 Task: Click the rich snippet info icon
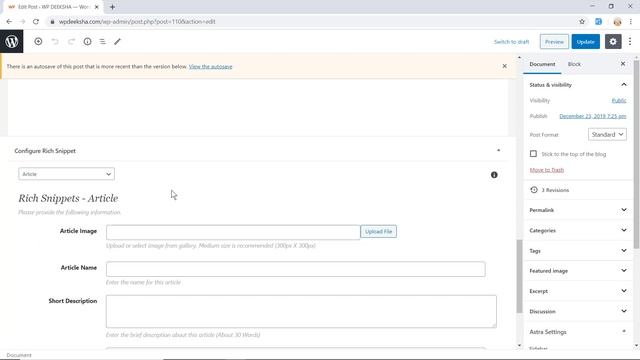(494, 175)
